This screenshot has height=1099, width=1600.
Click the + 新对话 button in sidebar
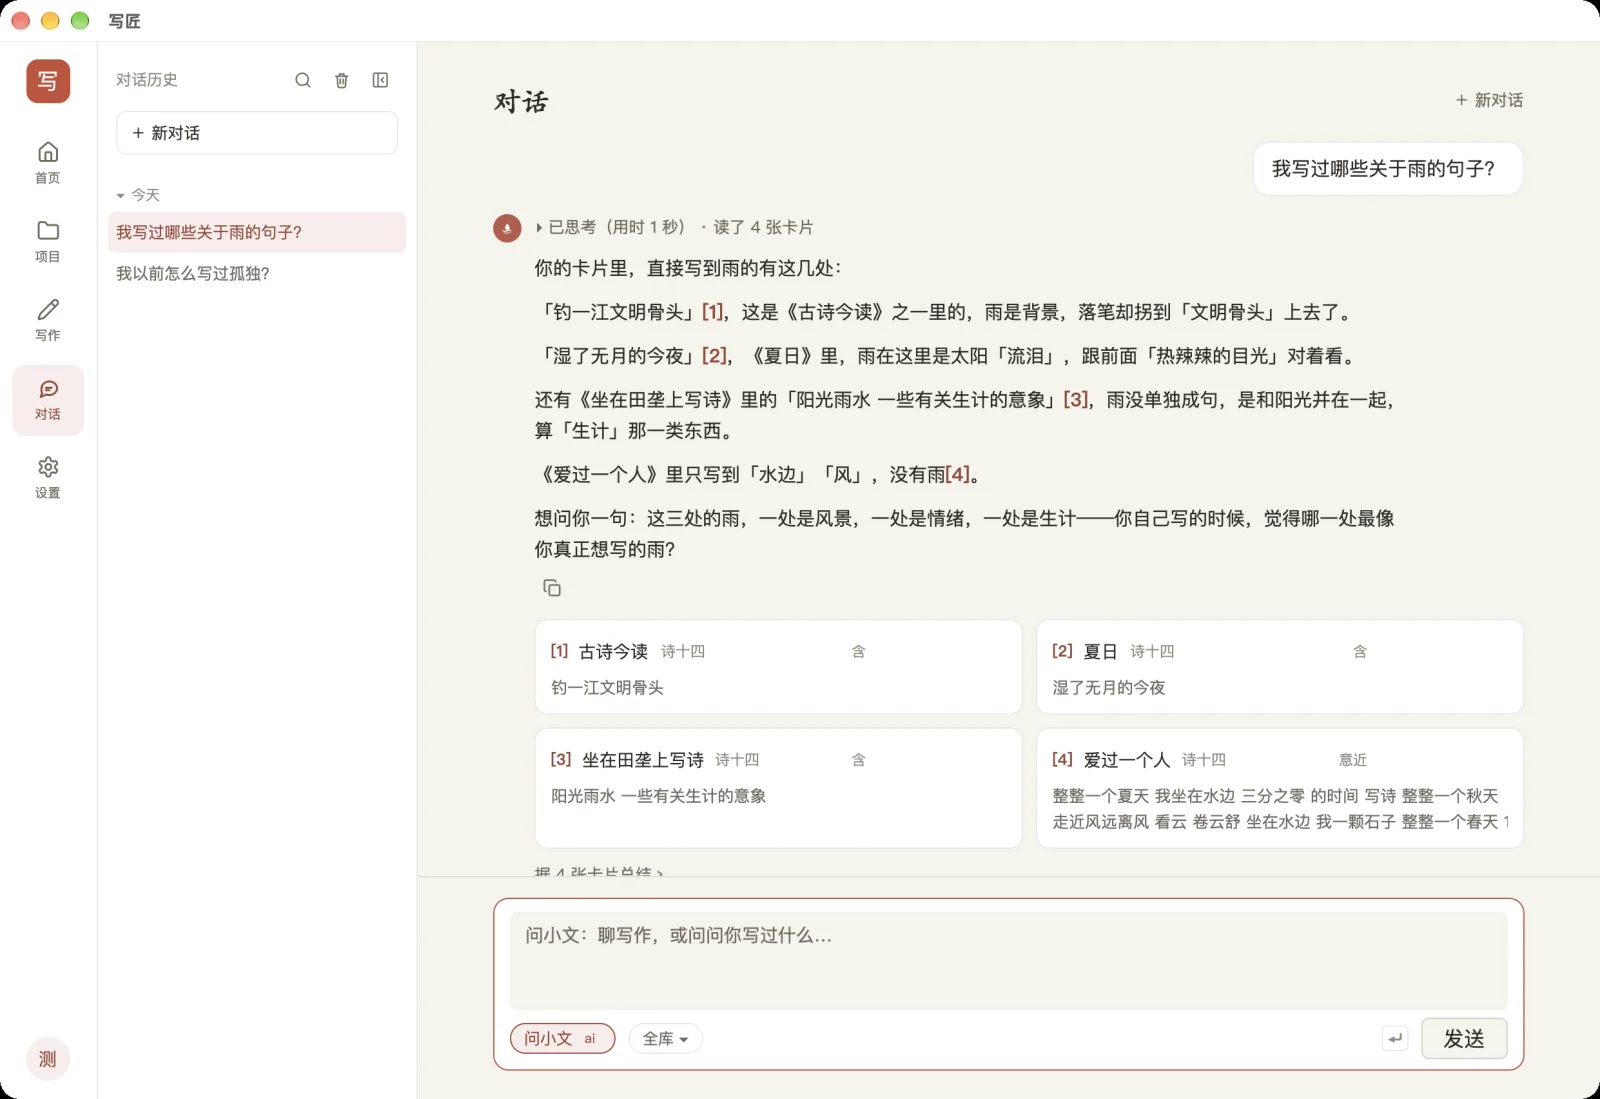[x=257, y=133]
